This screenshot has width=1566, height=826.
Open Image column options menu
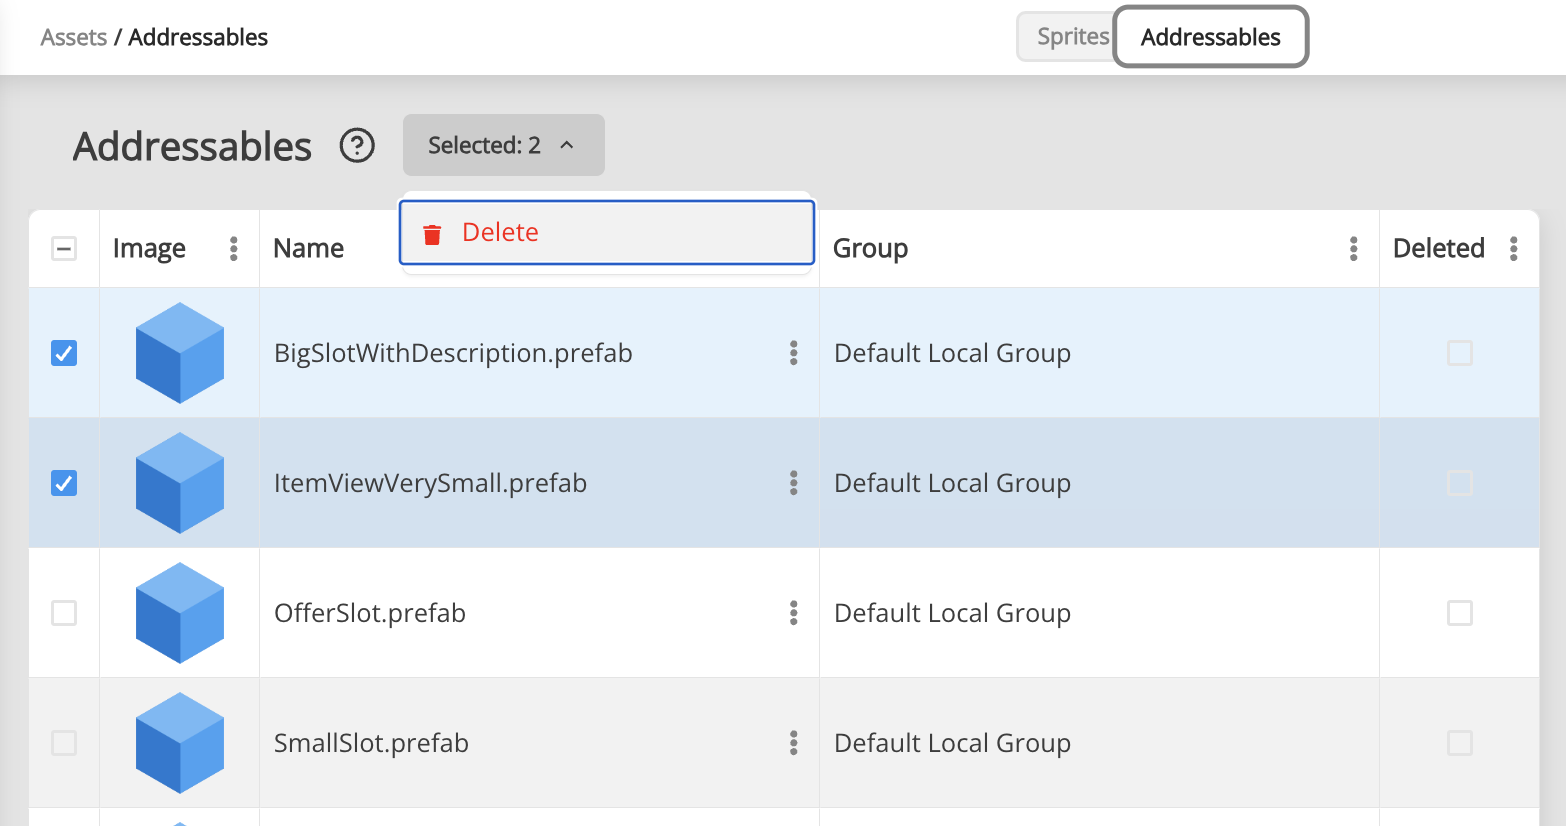(x=234, y=248)
